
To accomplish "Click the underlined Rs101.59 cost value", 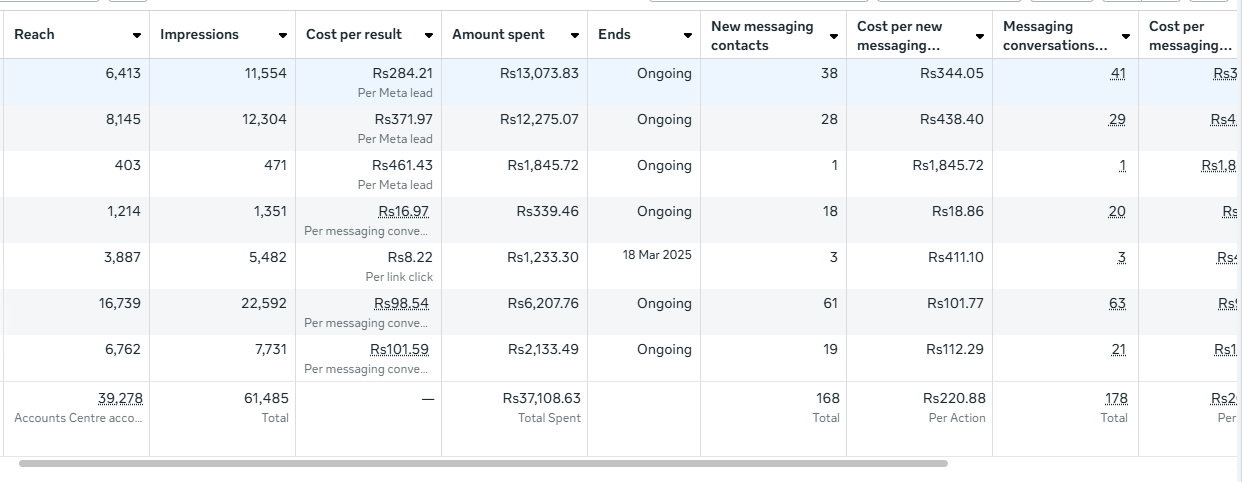I will [x=399, y=349].
